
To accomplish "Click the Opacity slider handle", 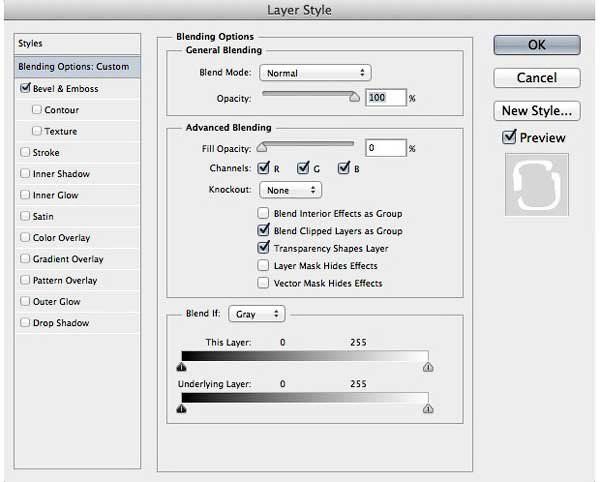I will [x=354, y=99].
